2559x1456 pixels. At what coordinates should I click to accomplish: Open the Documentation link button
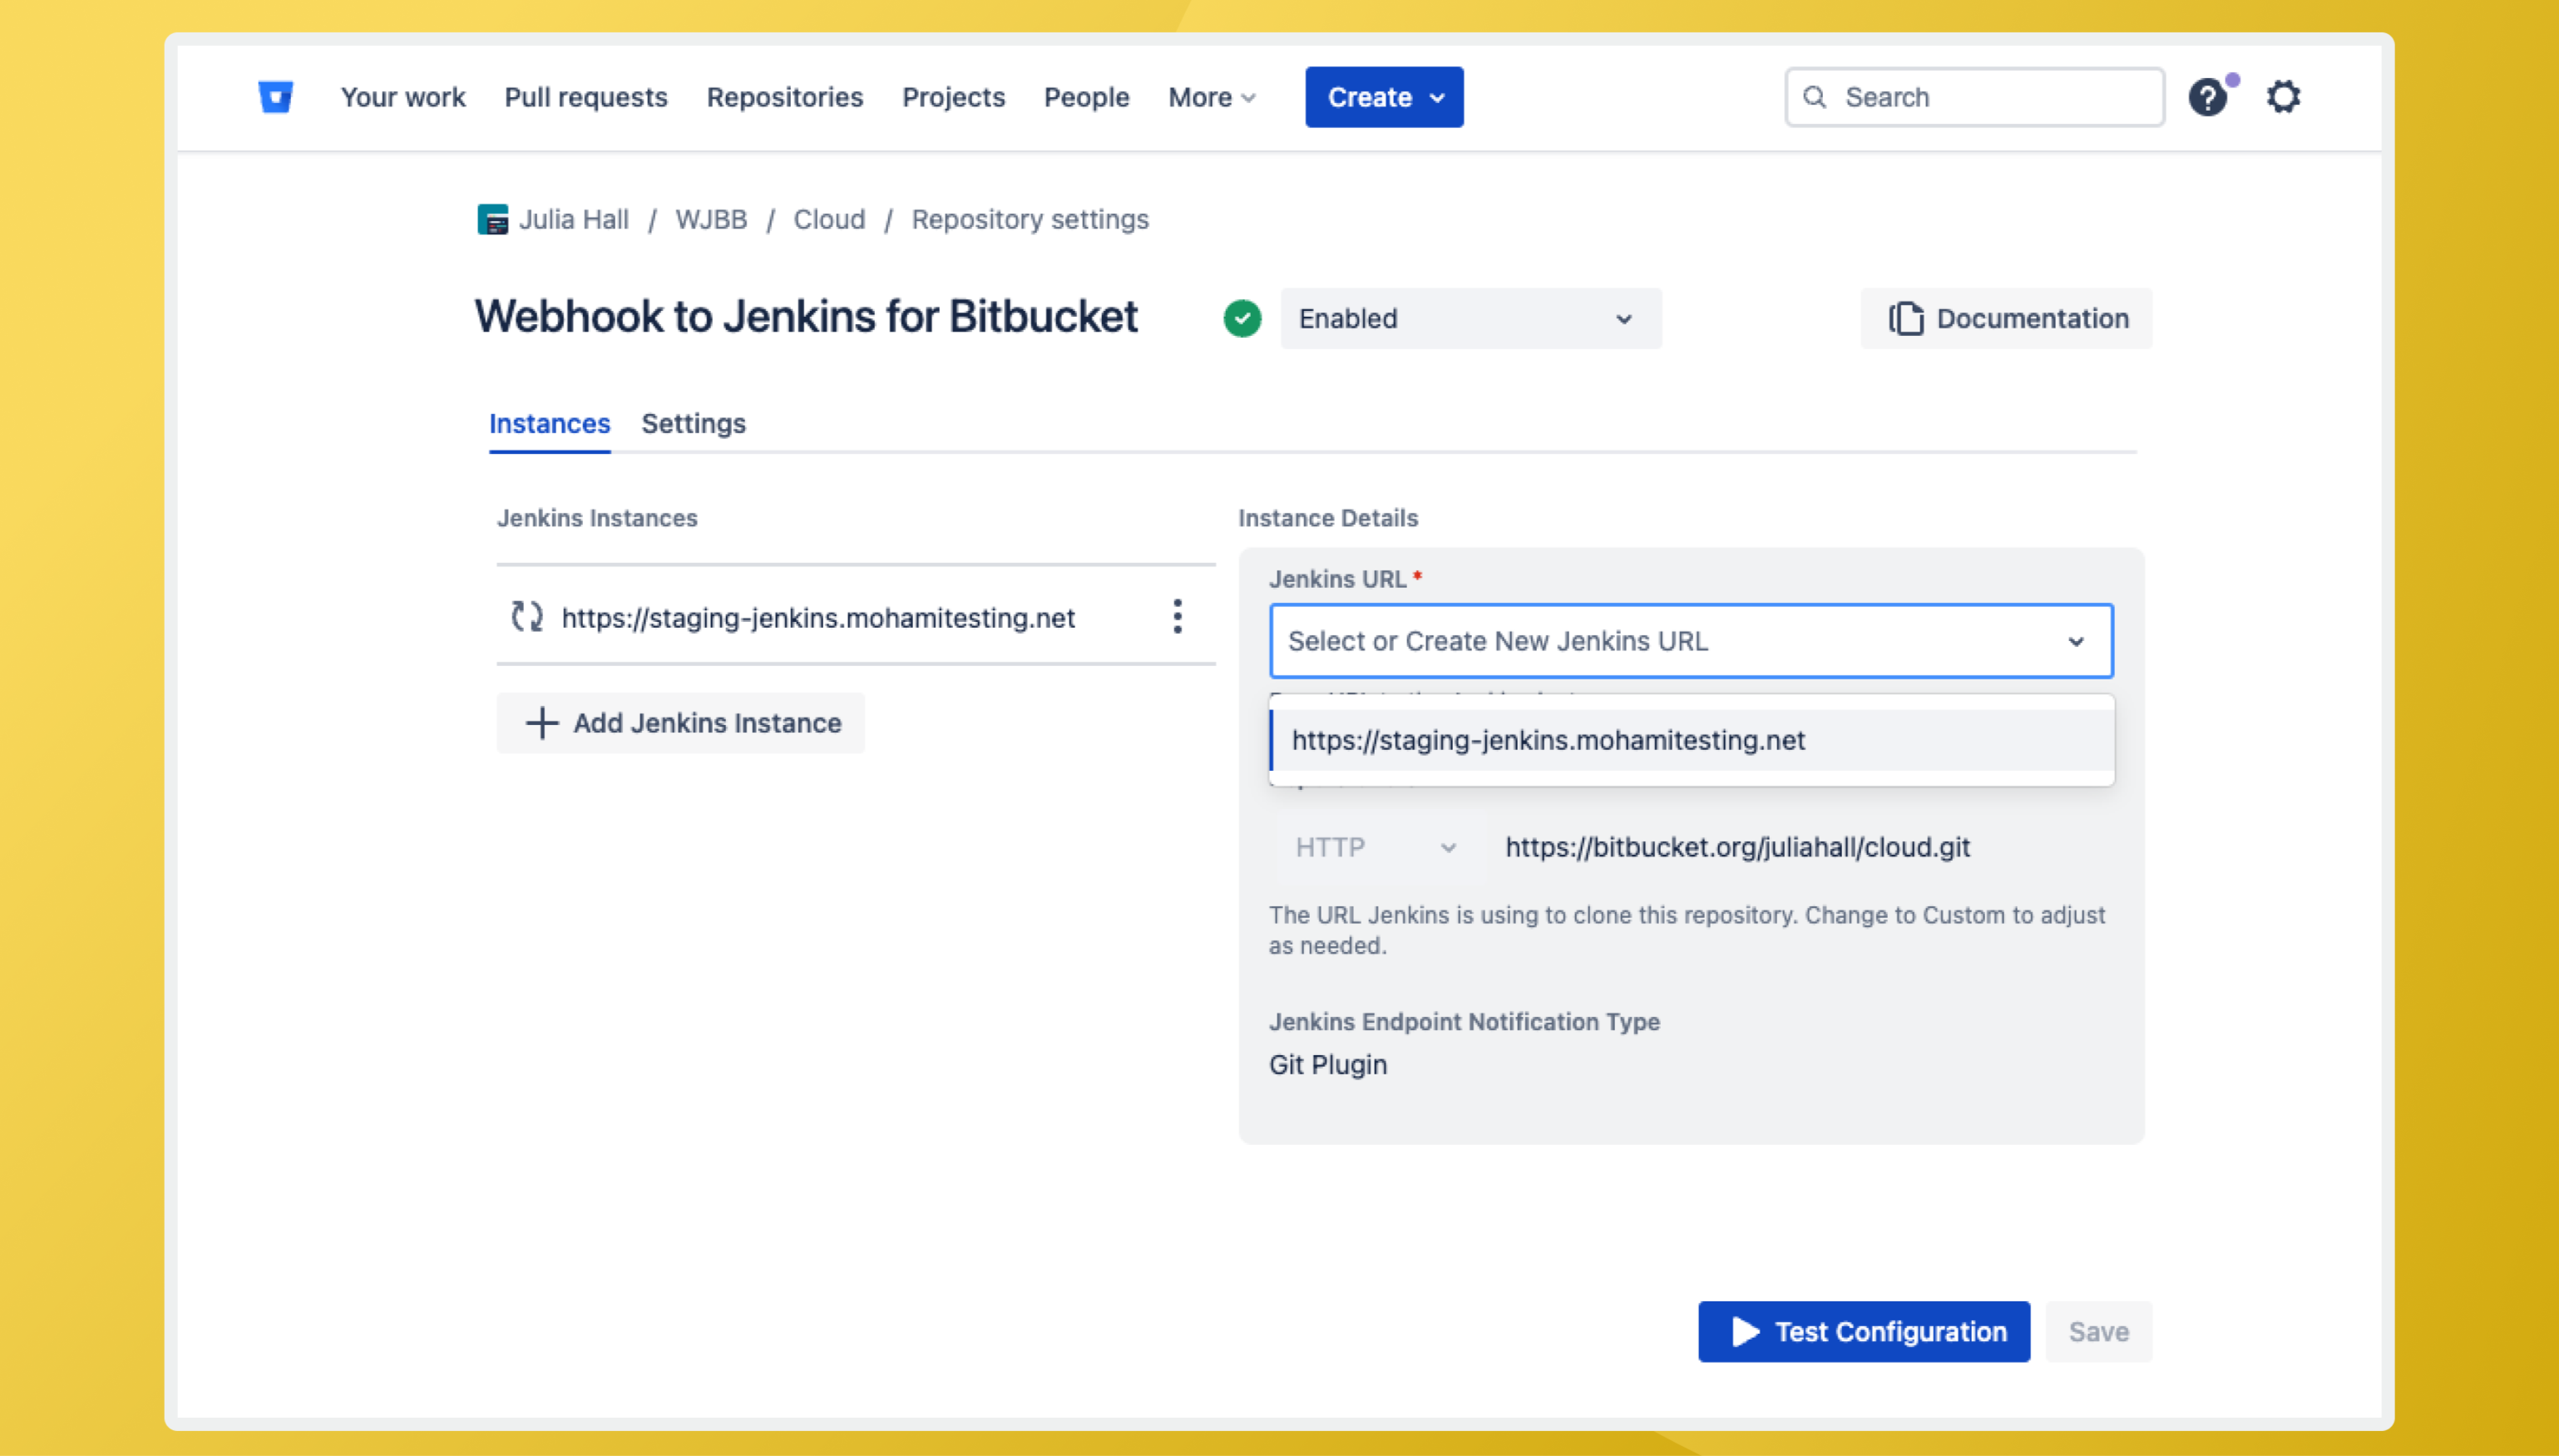click(2006, 319)
